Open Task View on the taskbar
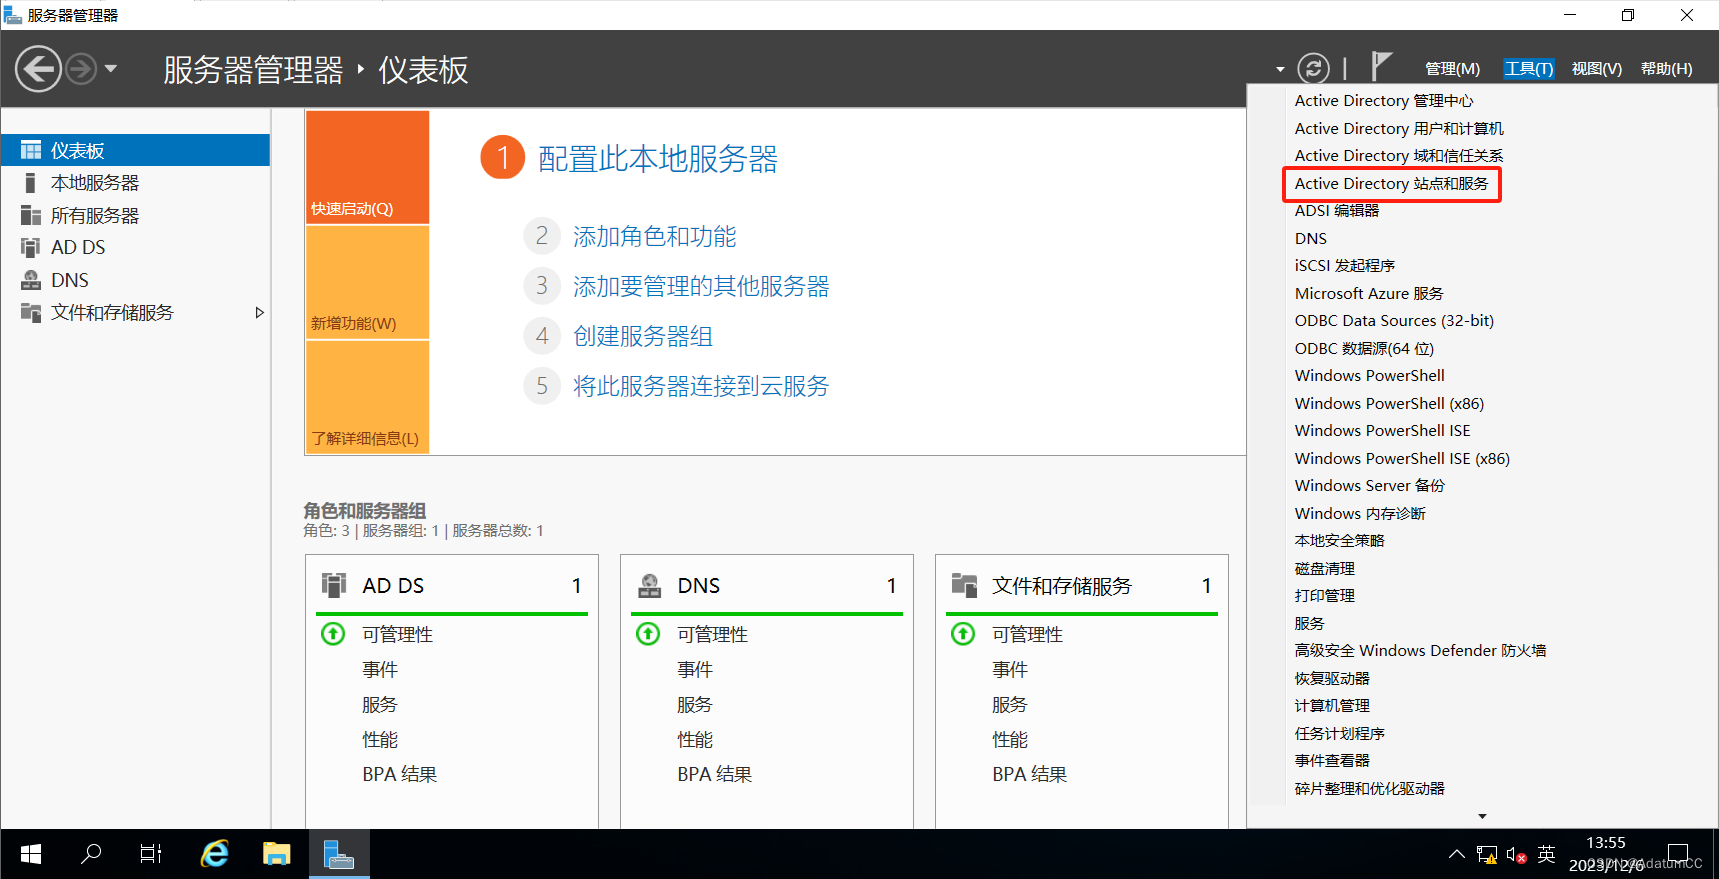The height and width of the screenshot is (879, 1719). point(151,854)
